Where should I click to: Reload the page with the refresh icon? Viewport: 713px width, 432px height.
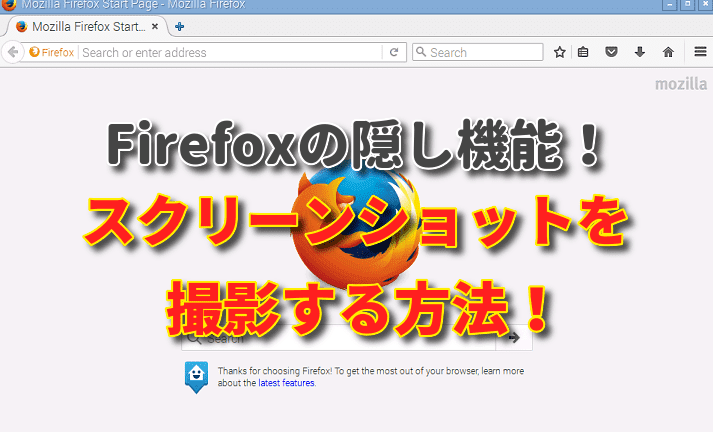point(394,52)
